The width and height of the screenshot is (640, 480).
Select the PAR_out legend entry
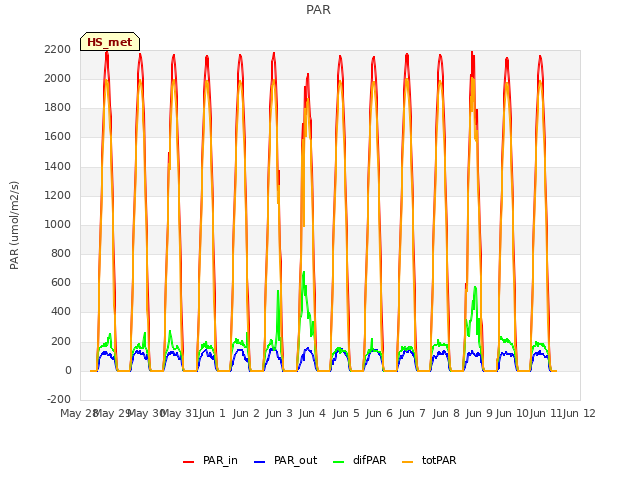[x=285, y=460]
